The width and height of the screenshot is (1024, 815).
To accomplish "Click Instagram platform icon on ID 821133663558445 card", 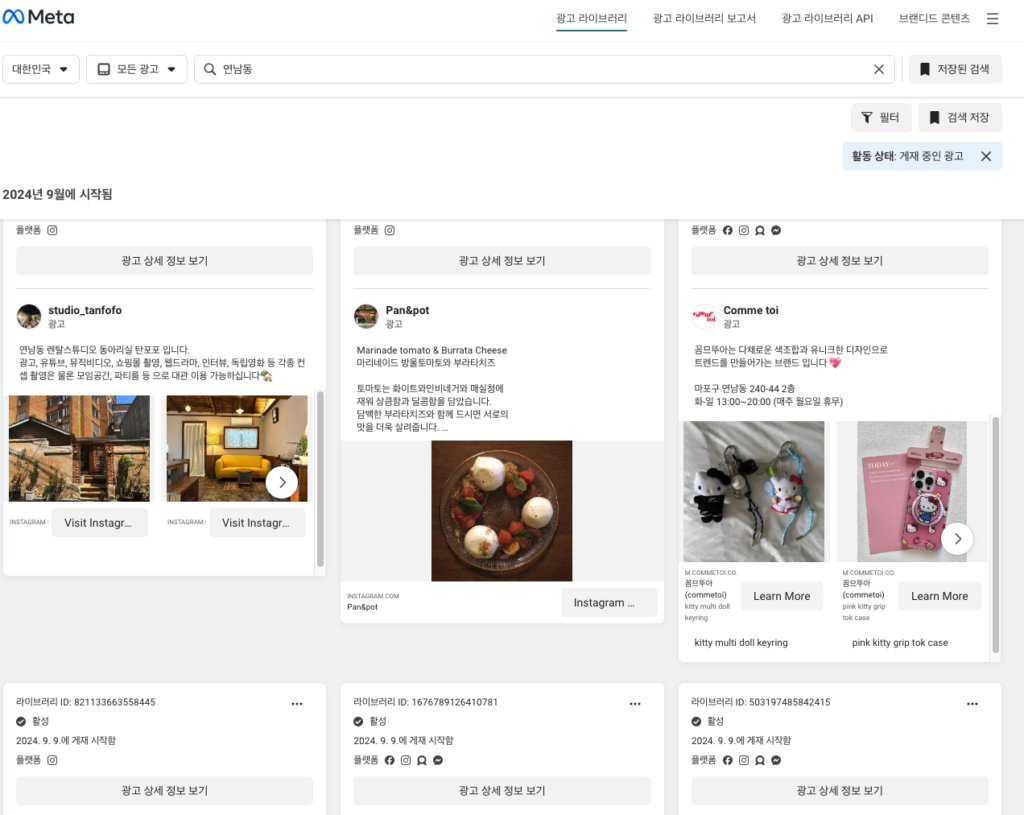I will point(52,759).
